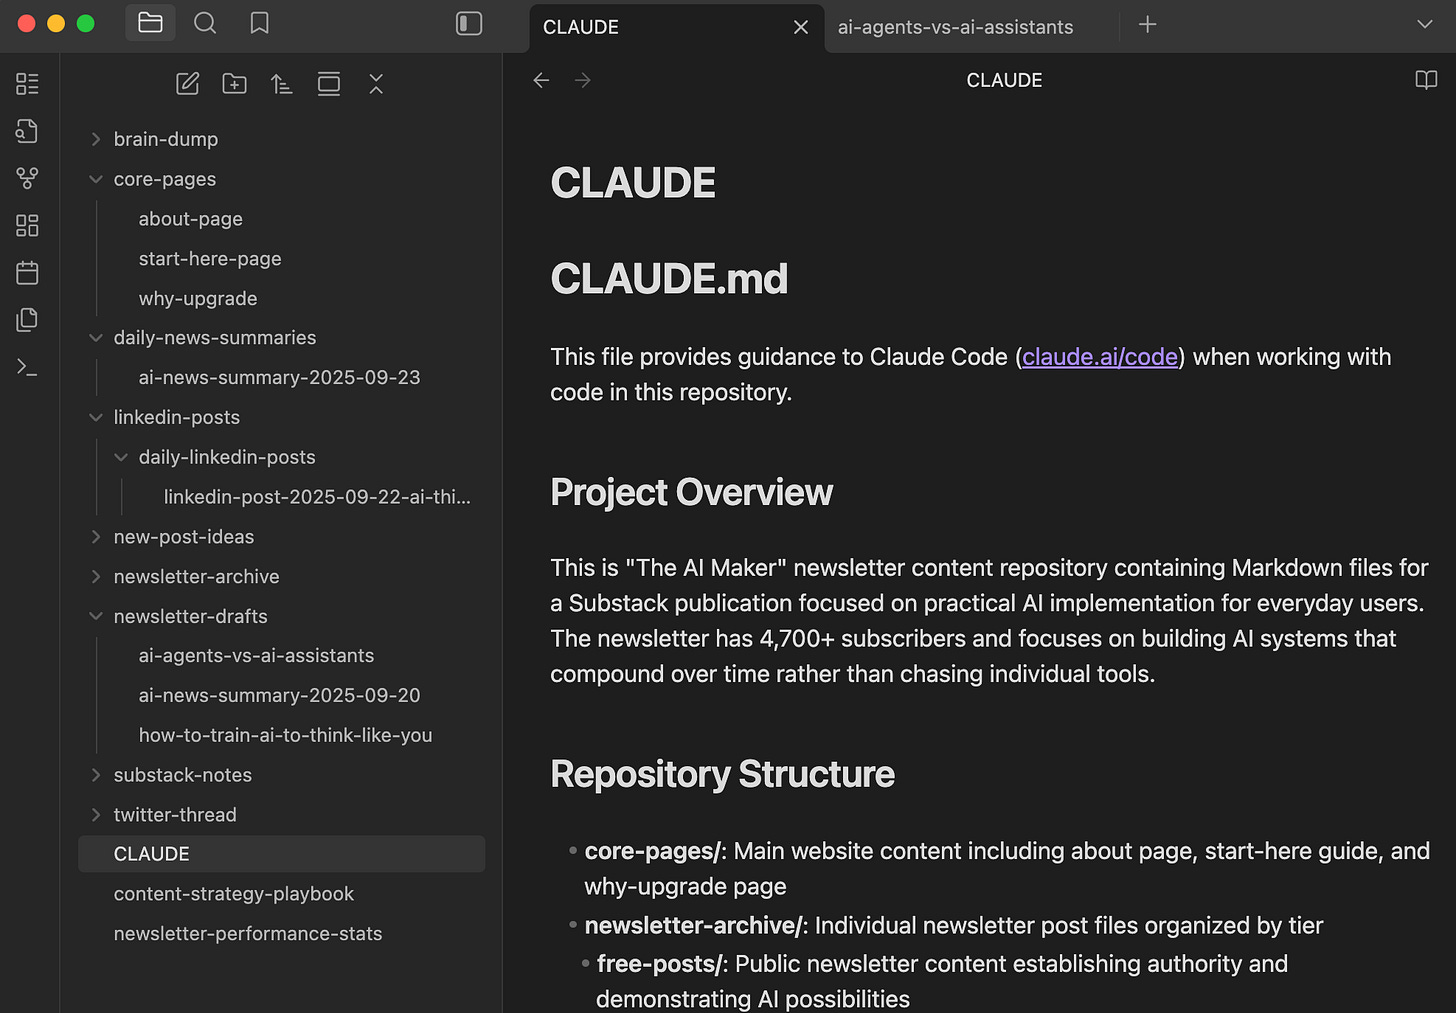Open the claude.ai/code hyperlink
Screen dimensions: 1456x1013
pyautogui.click(x=1100, y=356)
